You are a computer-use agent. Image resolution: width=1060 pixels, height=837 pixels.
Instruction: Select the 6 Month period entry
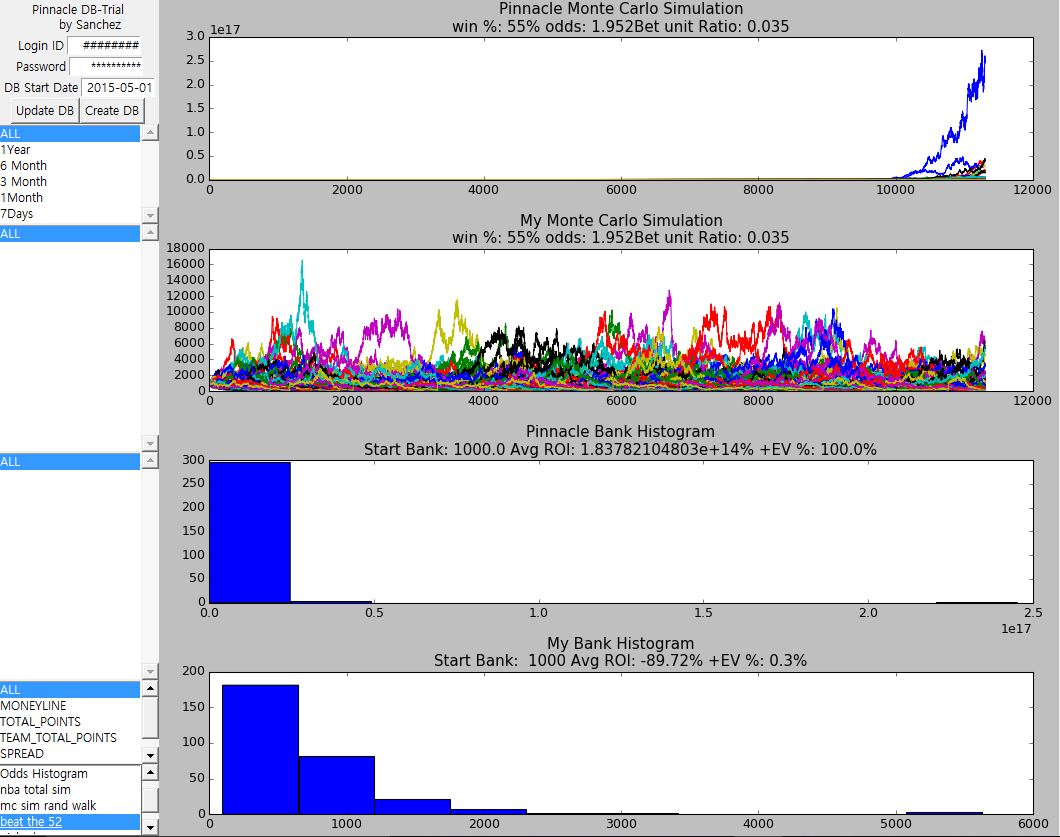click(70, 166)
